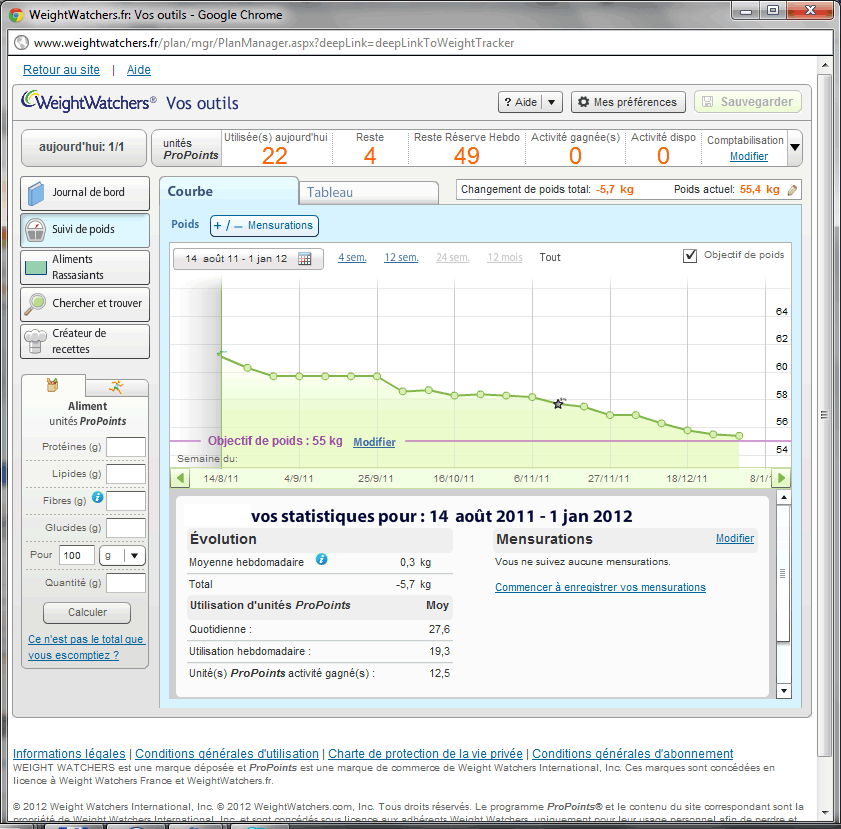Click the Pour 100 input field

[x=77, y=556]
